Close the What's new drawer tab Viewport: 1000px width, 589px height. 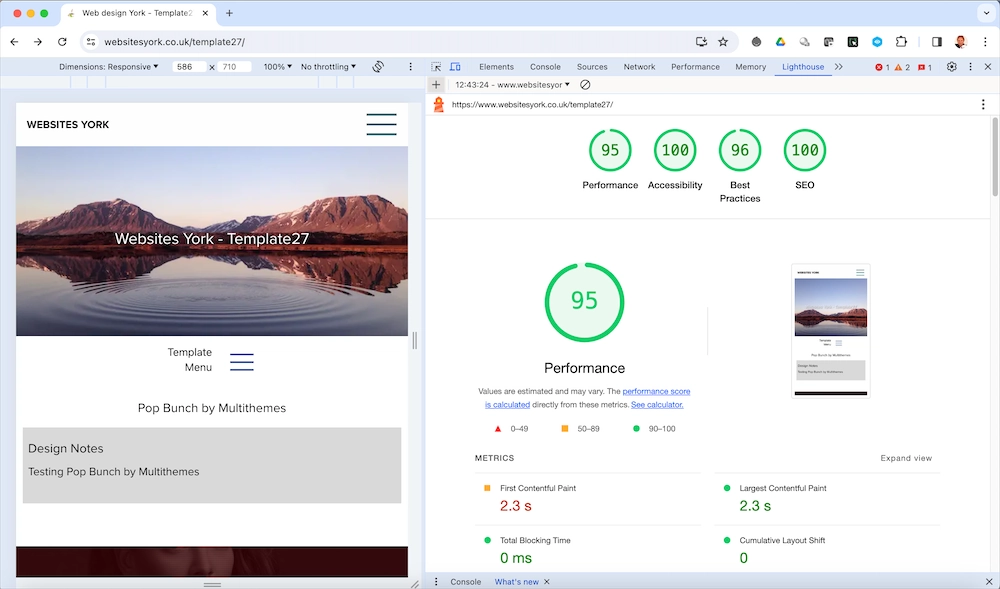coord(547,582)
